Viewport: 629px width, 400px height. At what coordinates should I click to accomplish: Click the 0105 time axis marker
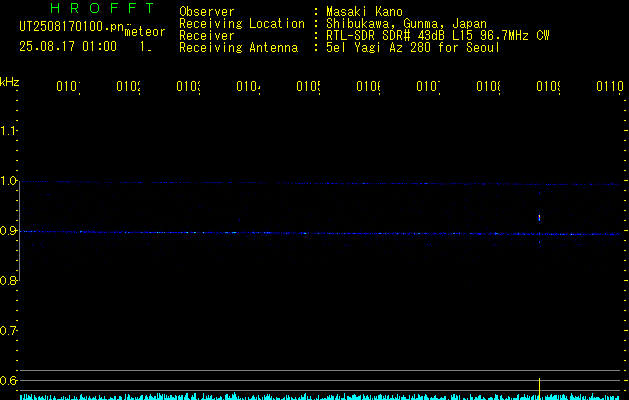pyautogui.click(x=308, y=86)
